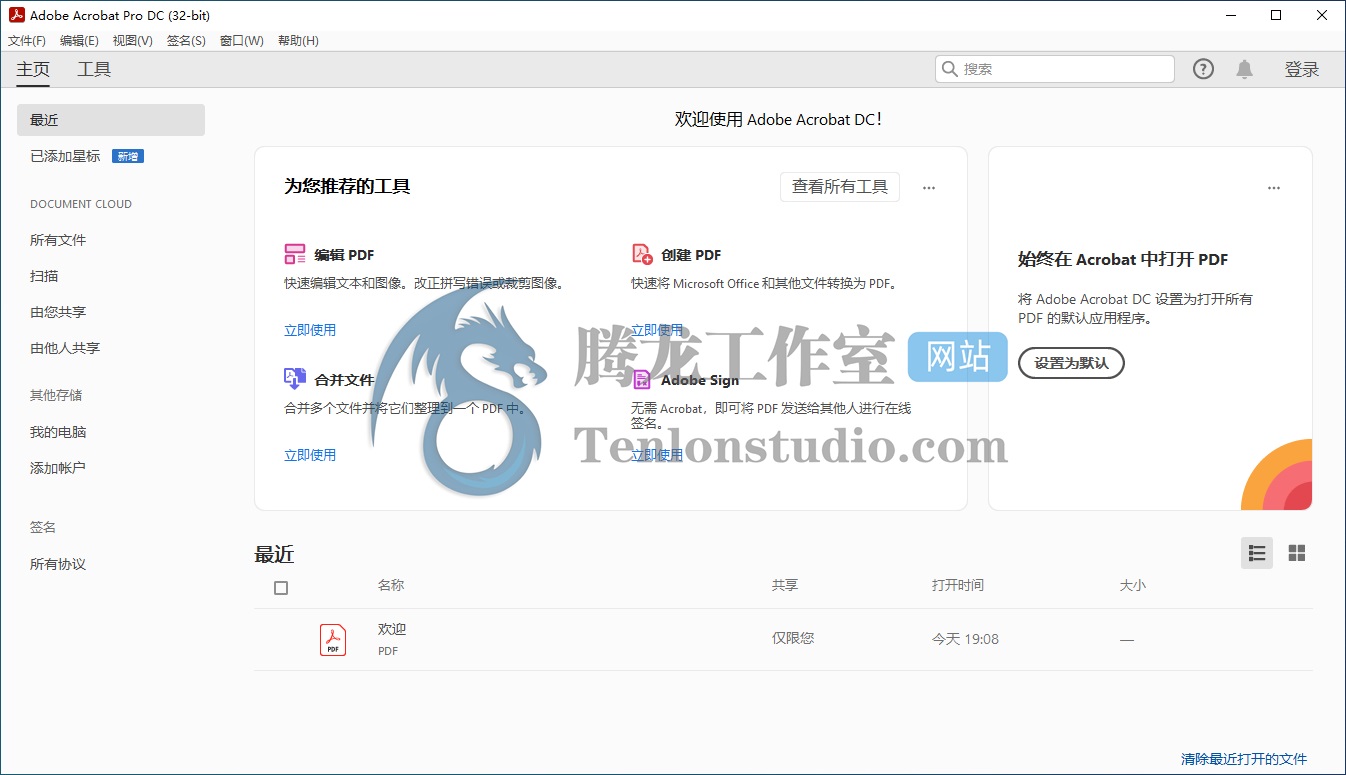This screenshot has height=775, width=1346.
Task: Open the 帮助(H) menu
Action: click(298, 41)
